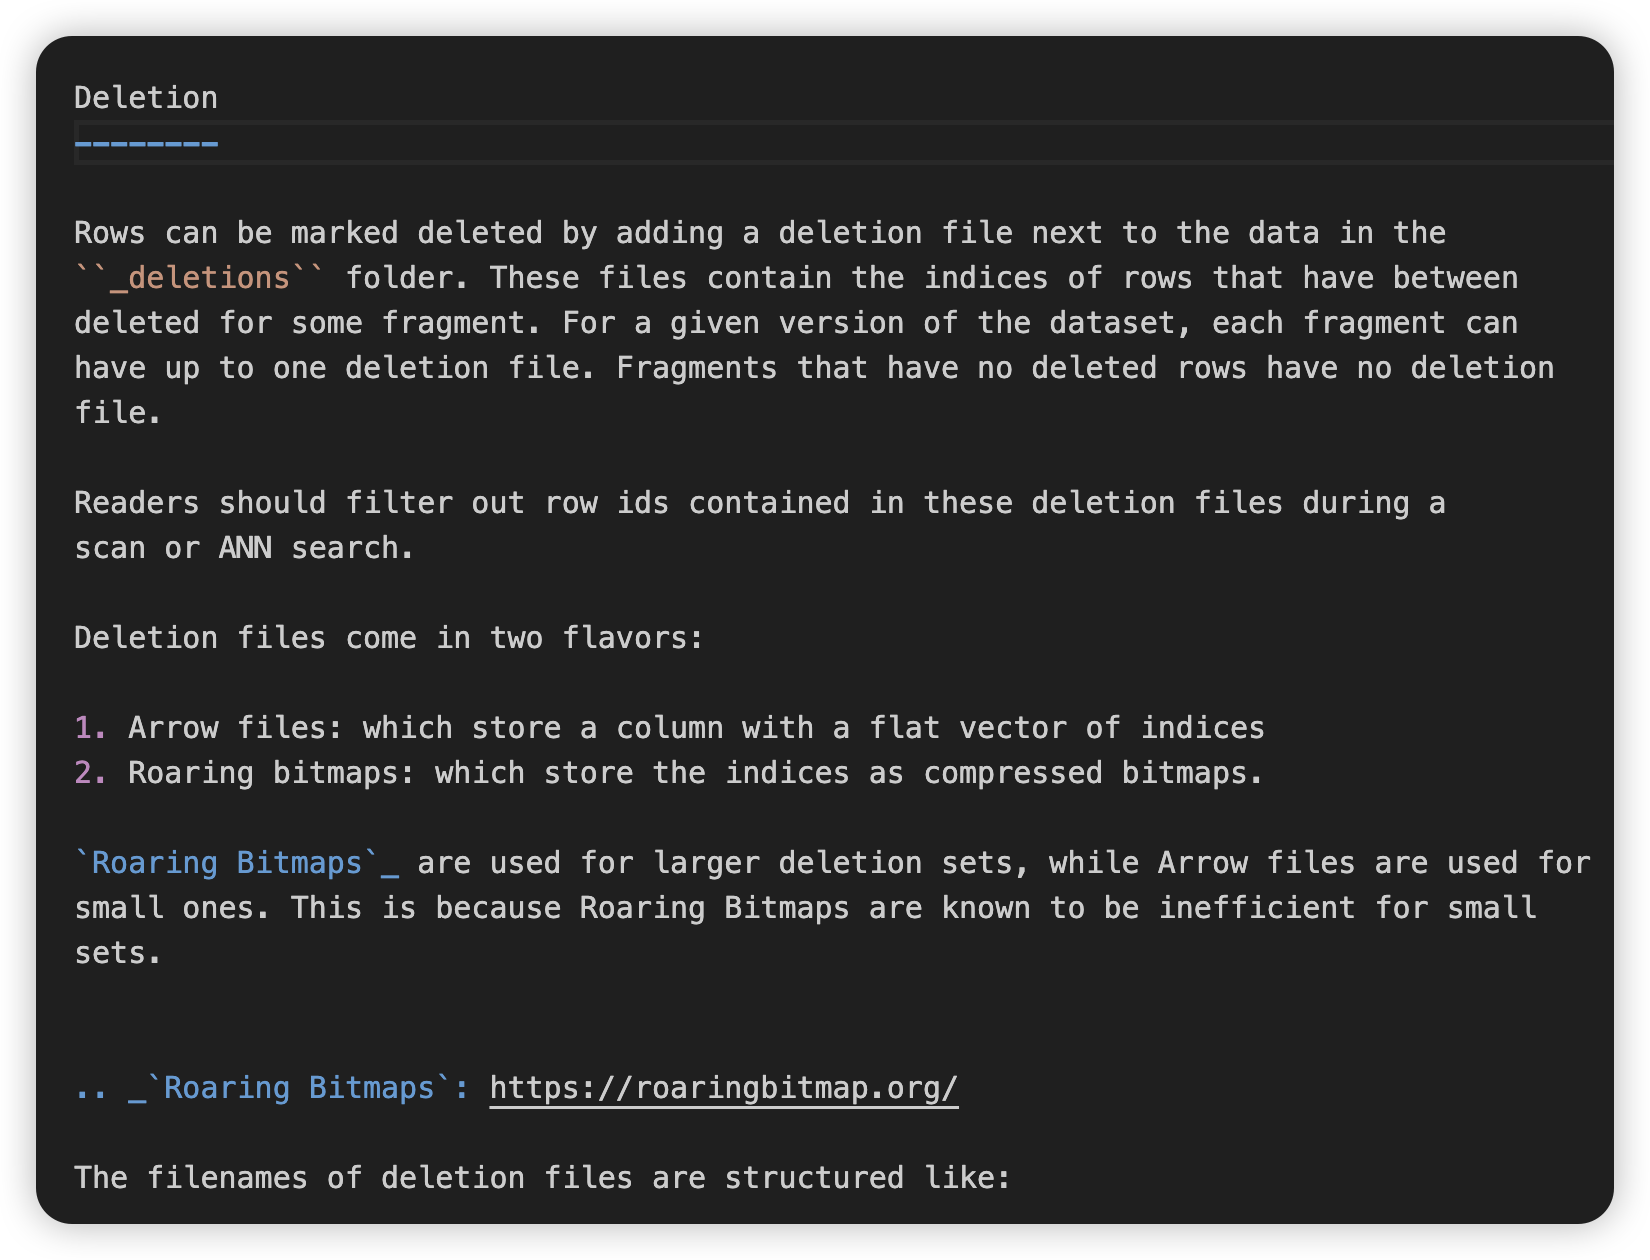Screen dimensions: 1650x1260
Task: Click the .. _`Roaring Bitmaps`: target definition
Action: pos(272,1088)
